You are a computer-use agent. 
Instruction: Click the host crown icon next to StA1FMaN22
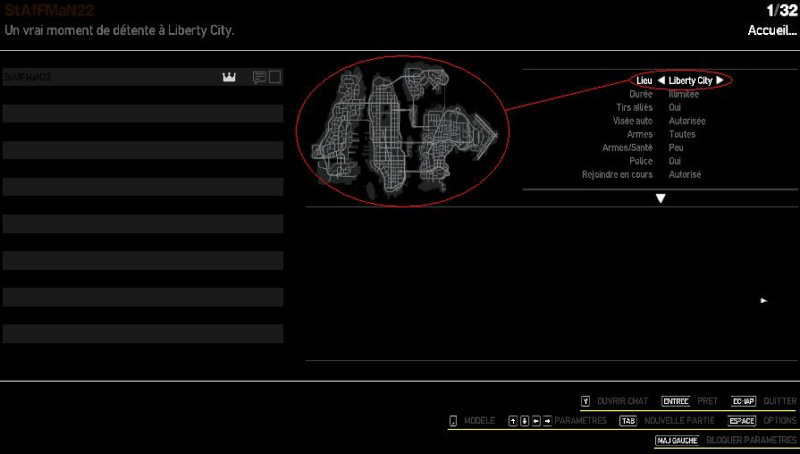pyautogui.click(x=229, y=78)
